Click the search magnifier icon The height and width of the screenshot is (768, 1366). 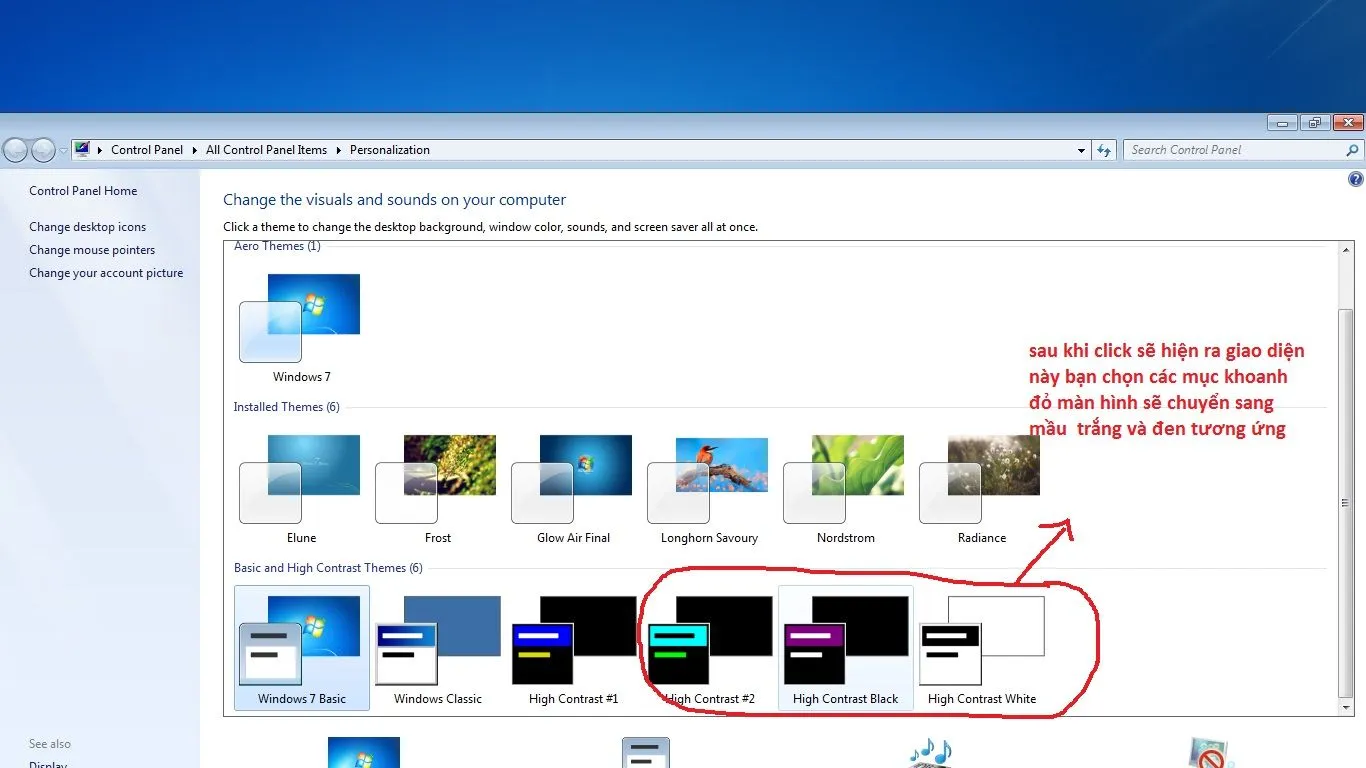pos(1353,150)
